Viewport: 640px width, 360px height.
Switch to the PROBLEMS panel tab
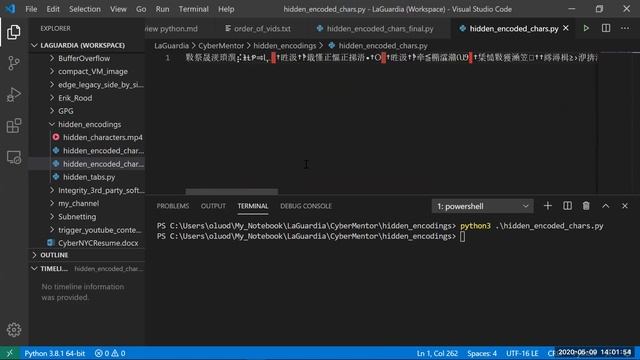[x=173, y=206]
